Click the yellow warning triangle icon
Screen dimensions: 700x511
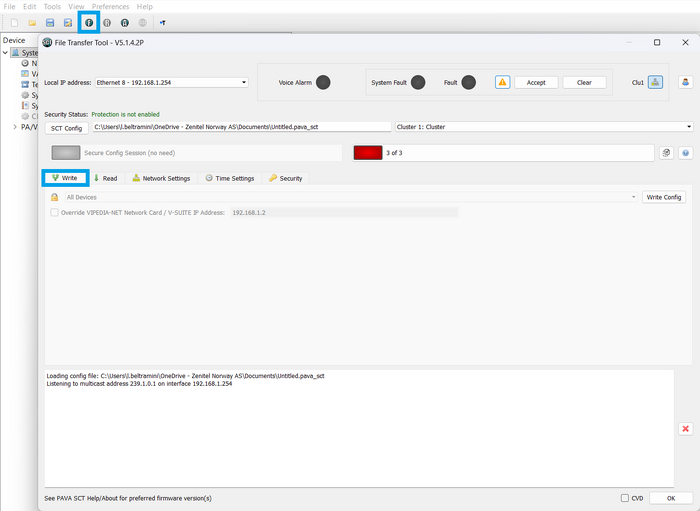[502, 82]
